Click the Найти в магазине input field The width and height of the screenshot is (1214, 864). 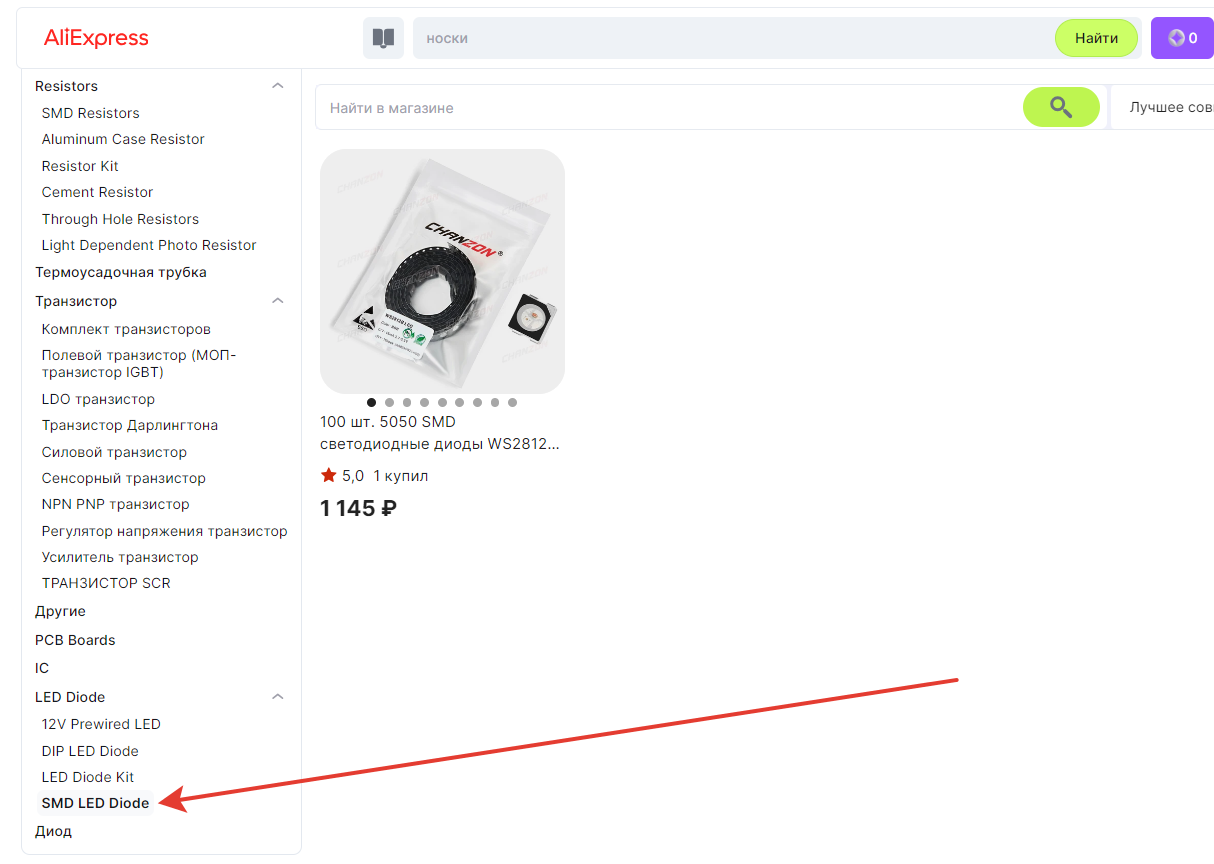[x=669, y=107]
